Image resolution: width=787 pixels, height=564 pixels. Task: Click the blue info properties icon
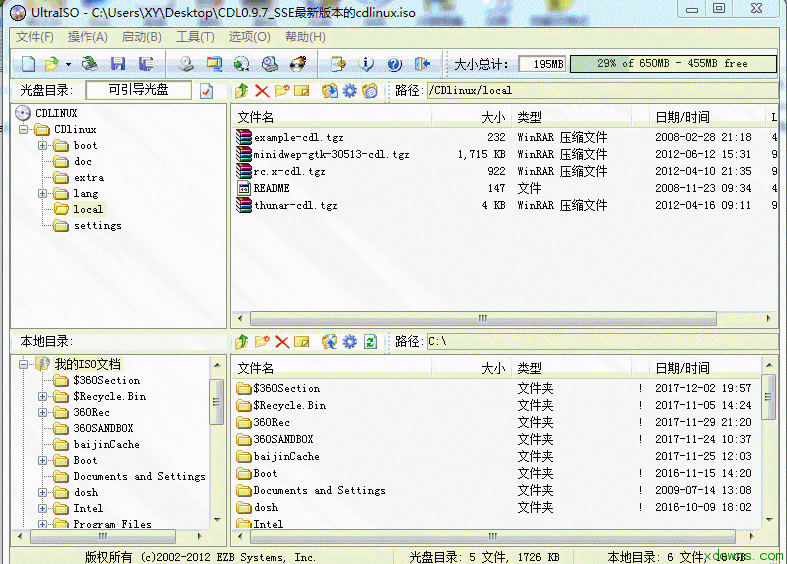tap(366, 64)
